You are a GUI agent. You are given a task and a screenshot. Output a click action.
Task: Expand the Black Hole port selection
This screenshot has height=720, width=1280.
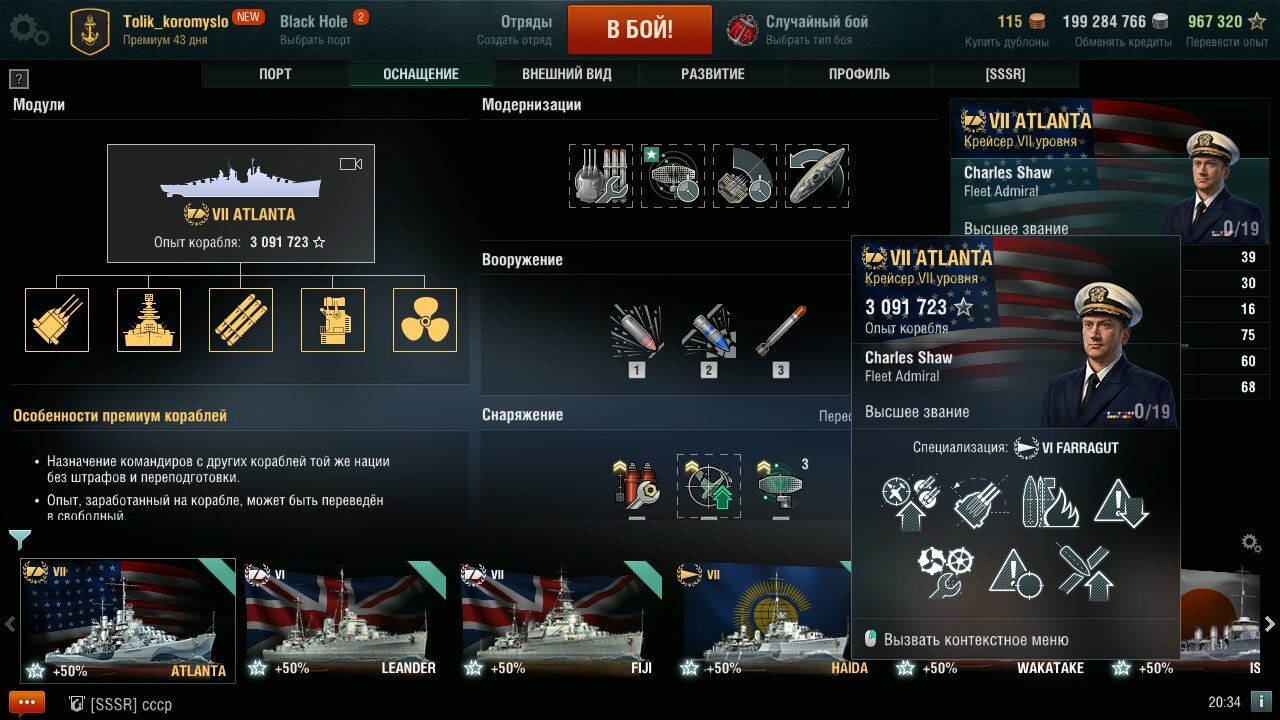[x=315, y=28]
